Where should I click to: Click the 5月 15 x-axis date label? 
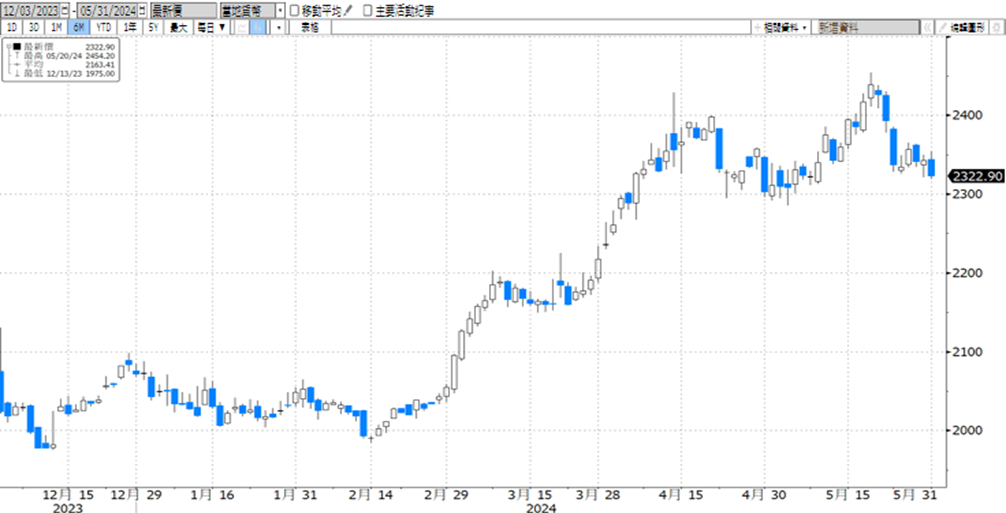[847, 495]
